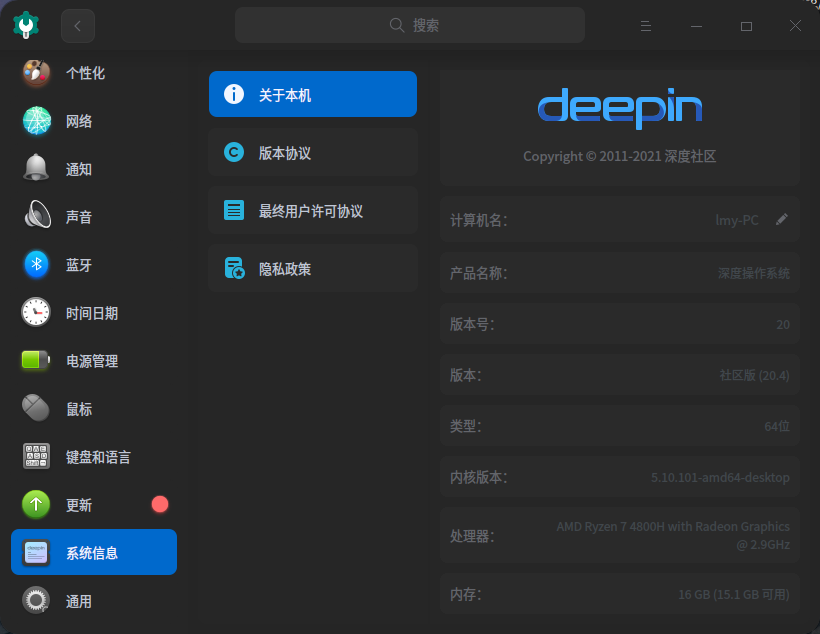Select the 蓝牙 label
820x634 pixels.
click(x=79, y=265)
